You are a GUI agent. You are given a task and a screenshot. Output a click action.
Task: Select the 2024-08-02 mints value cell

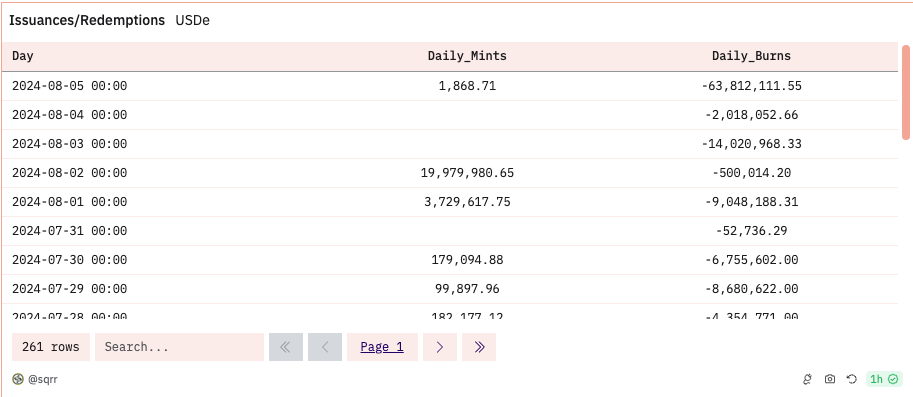(467, 173)
